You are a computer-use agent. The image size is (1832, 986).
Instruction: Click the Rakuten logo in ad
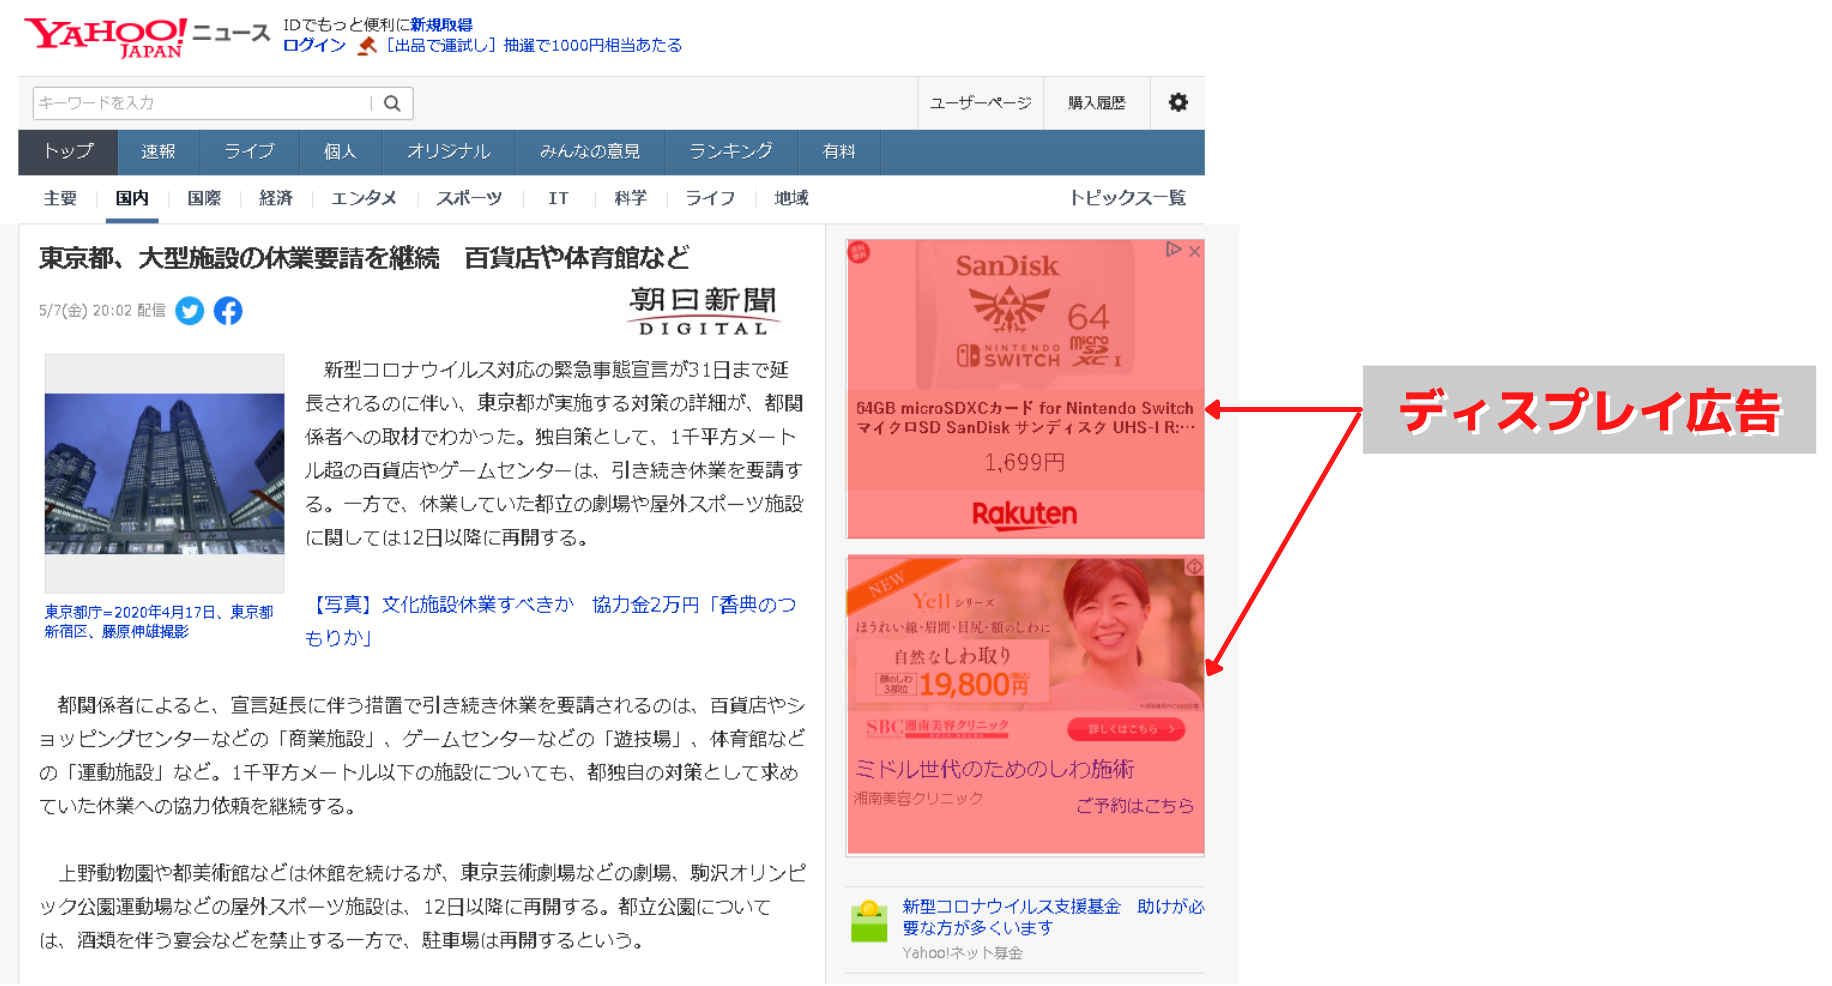coord(1024,514)
